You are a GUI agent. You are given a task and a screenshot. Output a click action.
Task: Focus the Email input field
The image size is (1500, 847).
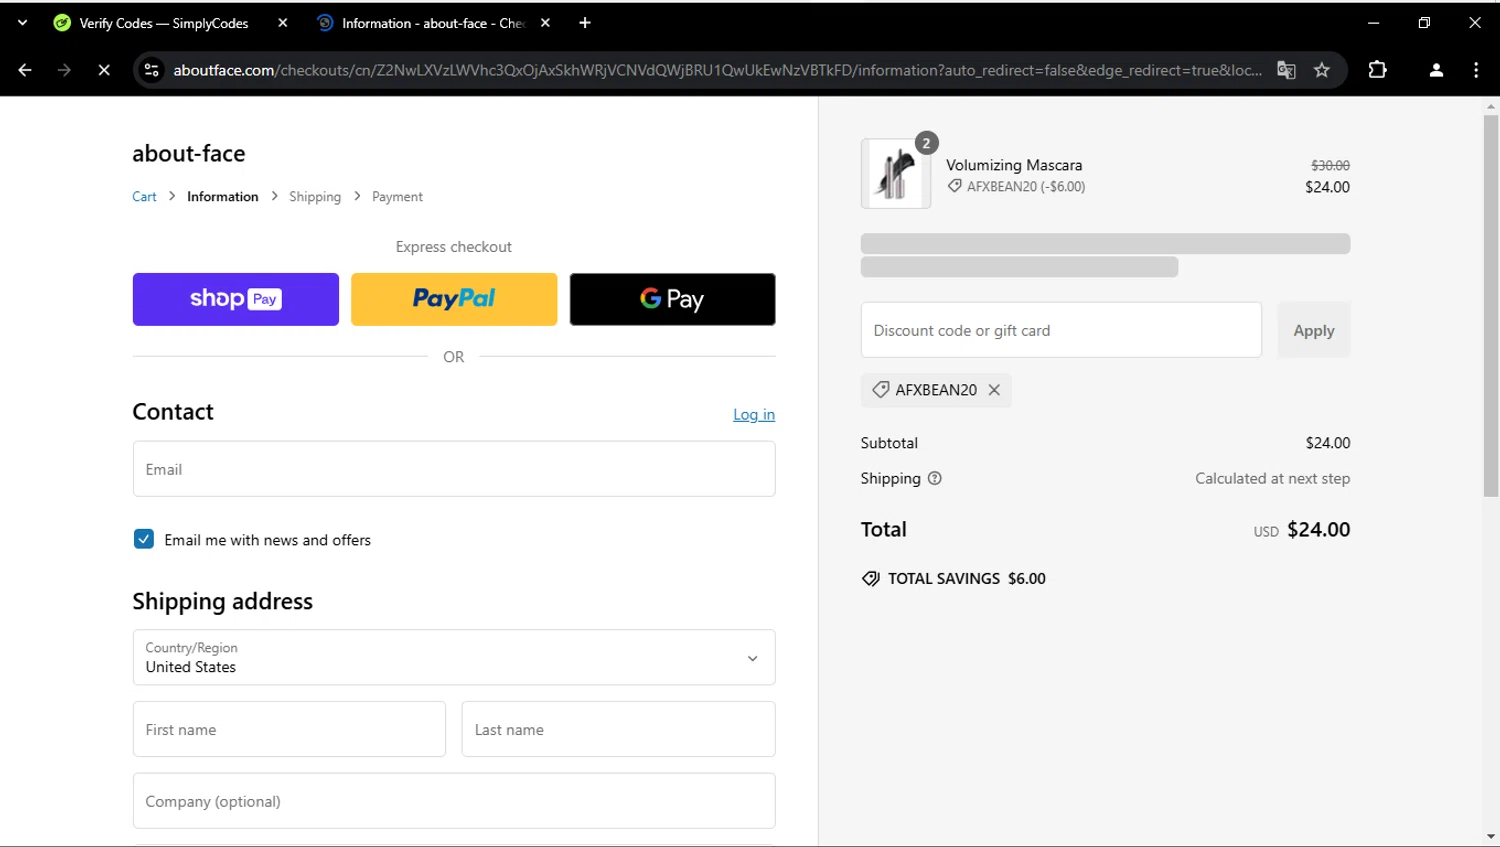pos(454,469)
